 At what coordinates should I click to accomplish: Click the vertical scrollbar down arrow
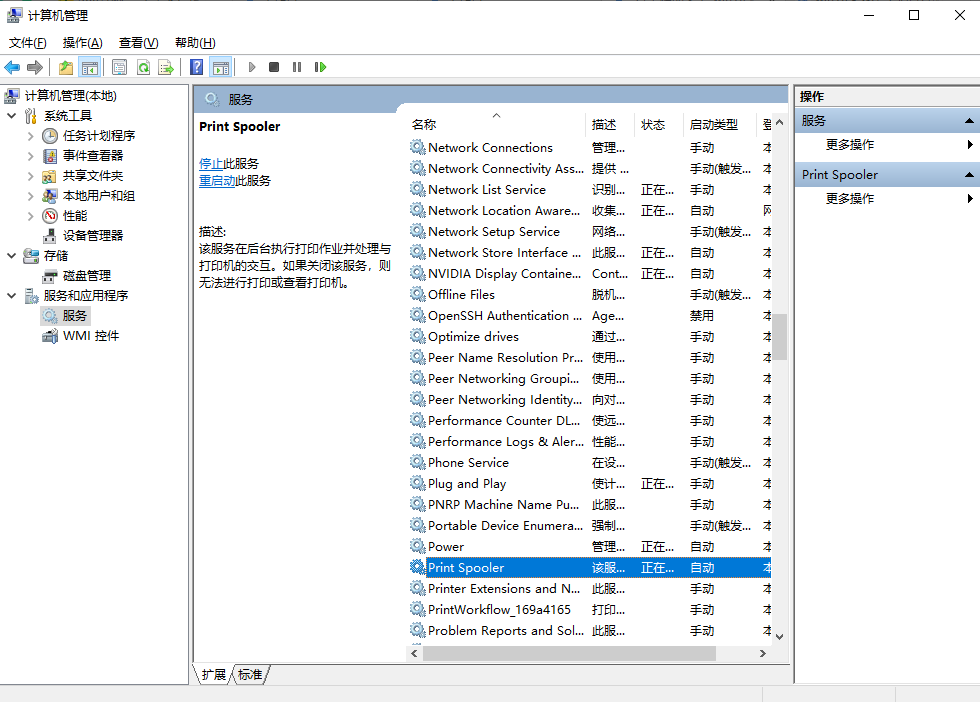(779, 634)
